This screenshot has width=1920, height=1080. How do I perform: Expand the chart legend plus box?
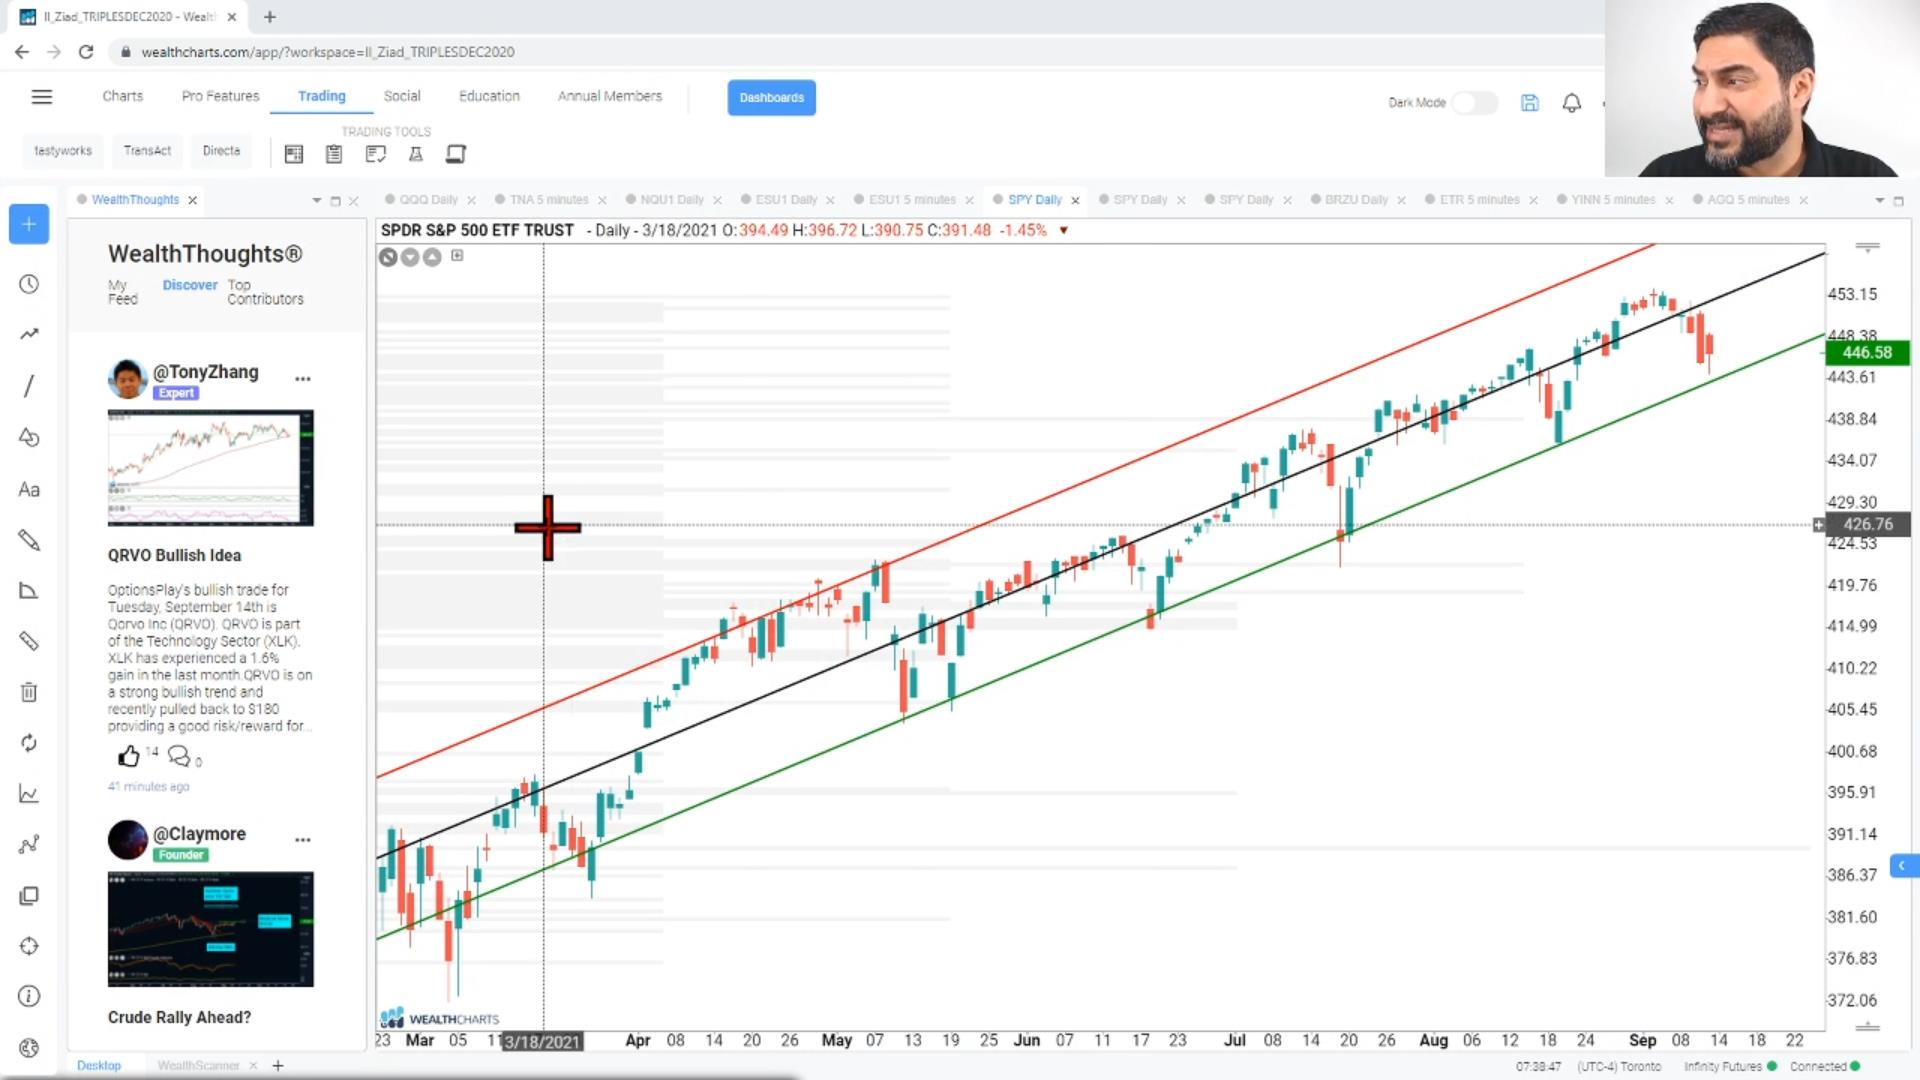(x=457, y=256)
